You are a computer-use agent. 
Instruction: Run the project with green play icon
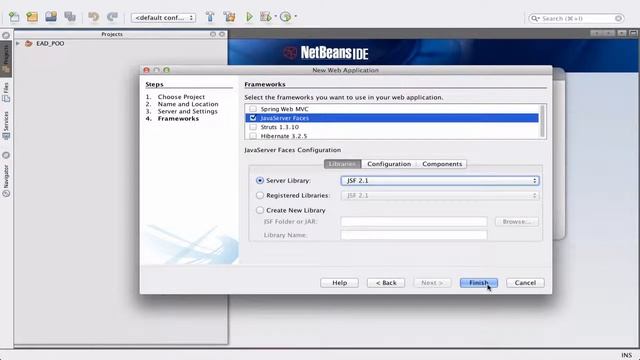[249, 17]
